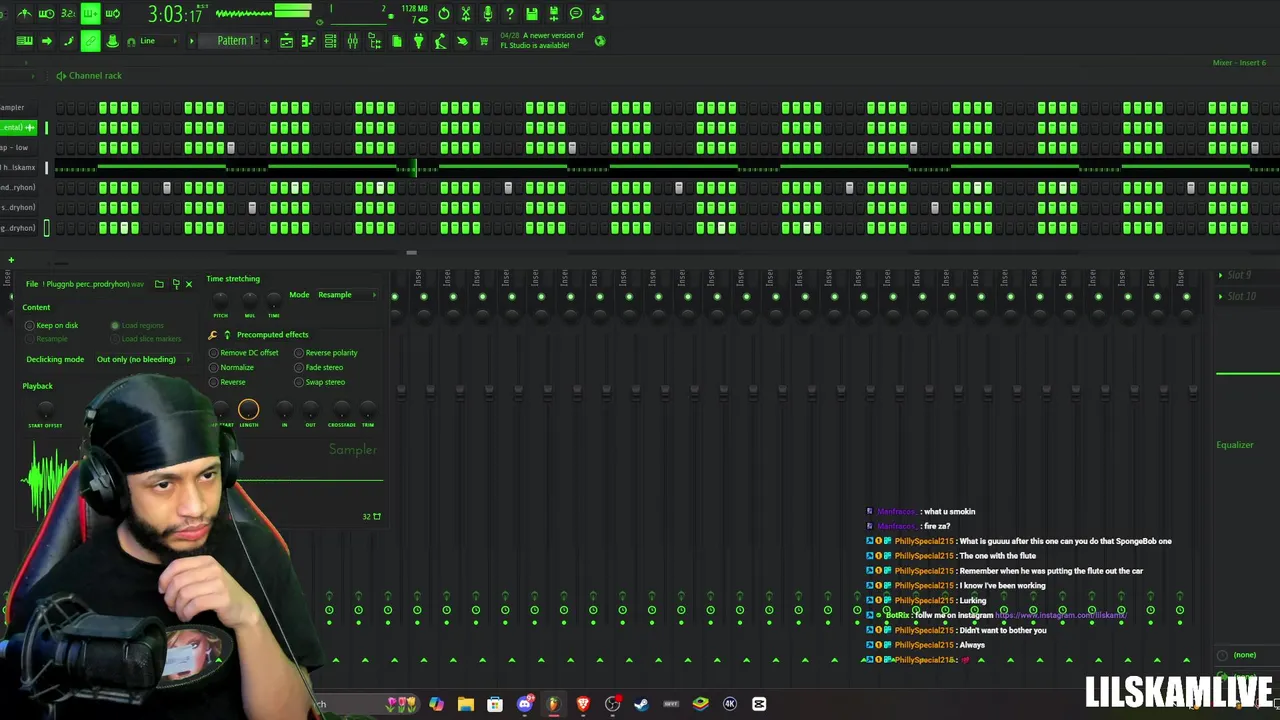Open the speech bubble project info icon

(x=576, y=14)
